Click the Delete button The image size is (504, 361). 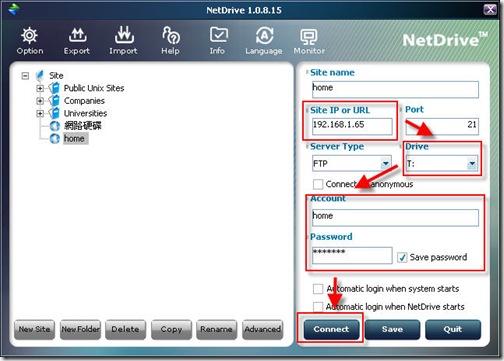[125, 329]
